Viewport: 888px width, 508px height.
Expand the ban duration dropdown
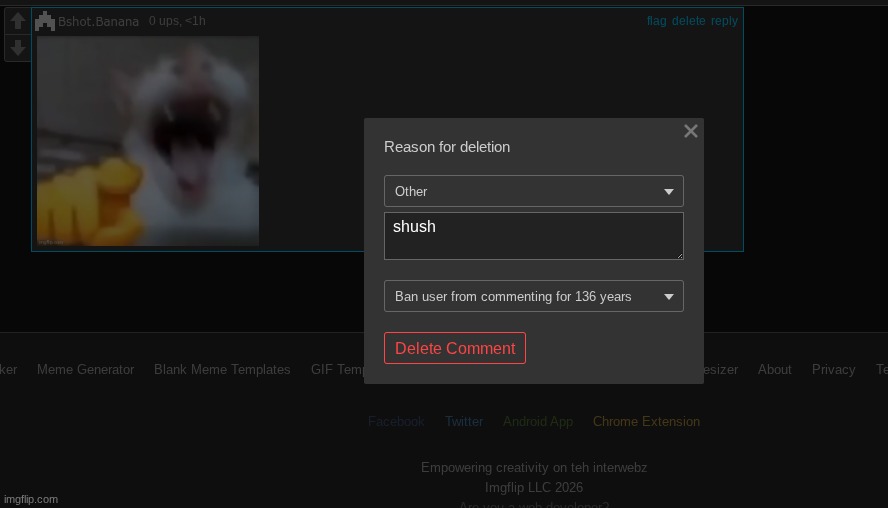tap(533, 296)
